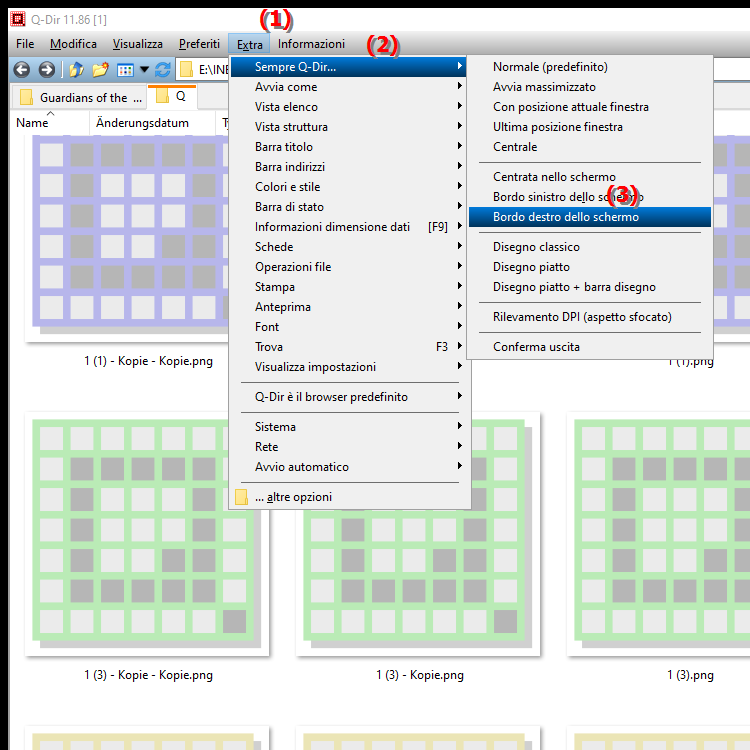Screen dimensions: 750x750
Task: Choose Disegno classico style
Action: click(590, 247)
